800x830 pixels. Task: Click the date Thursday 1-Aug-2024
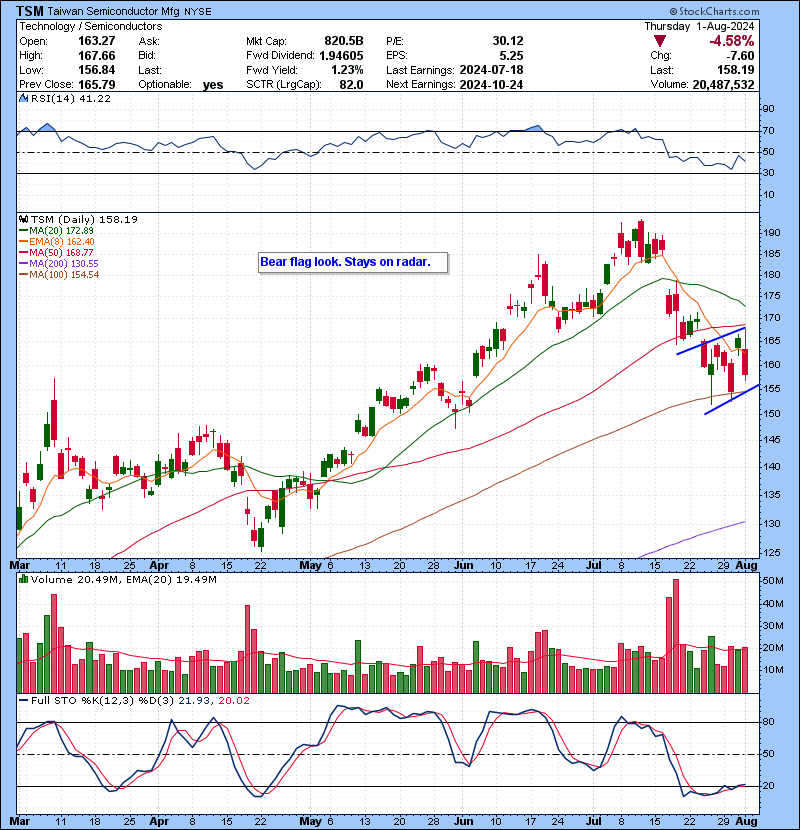tap(699, 26)
